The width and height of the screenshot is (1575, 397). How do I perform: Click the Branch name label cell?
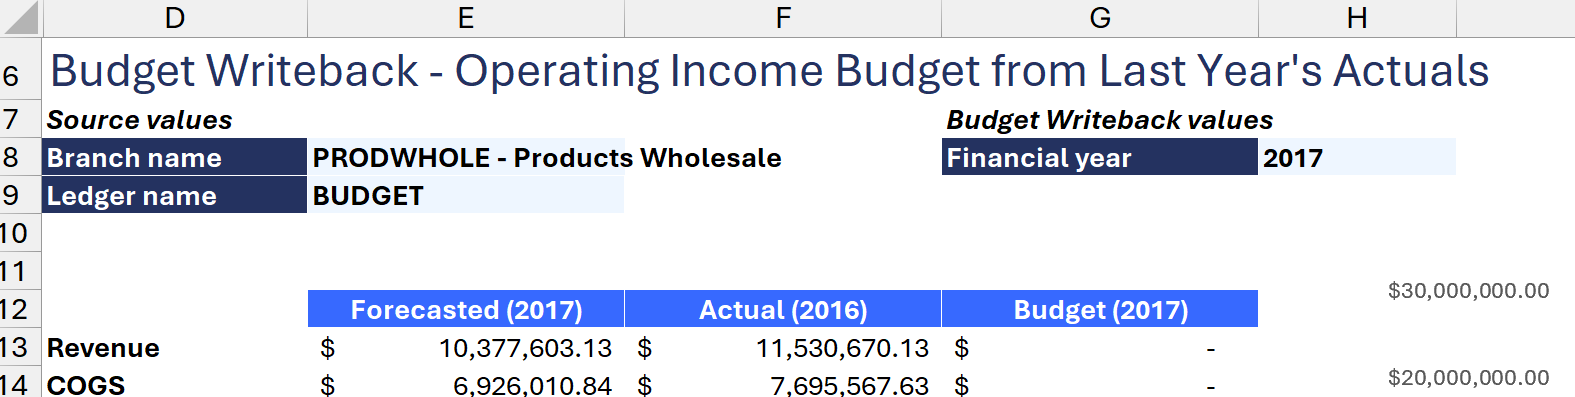(x=175, y=157)
